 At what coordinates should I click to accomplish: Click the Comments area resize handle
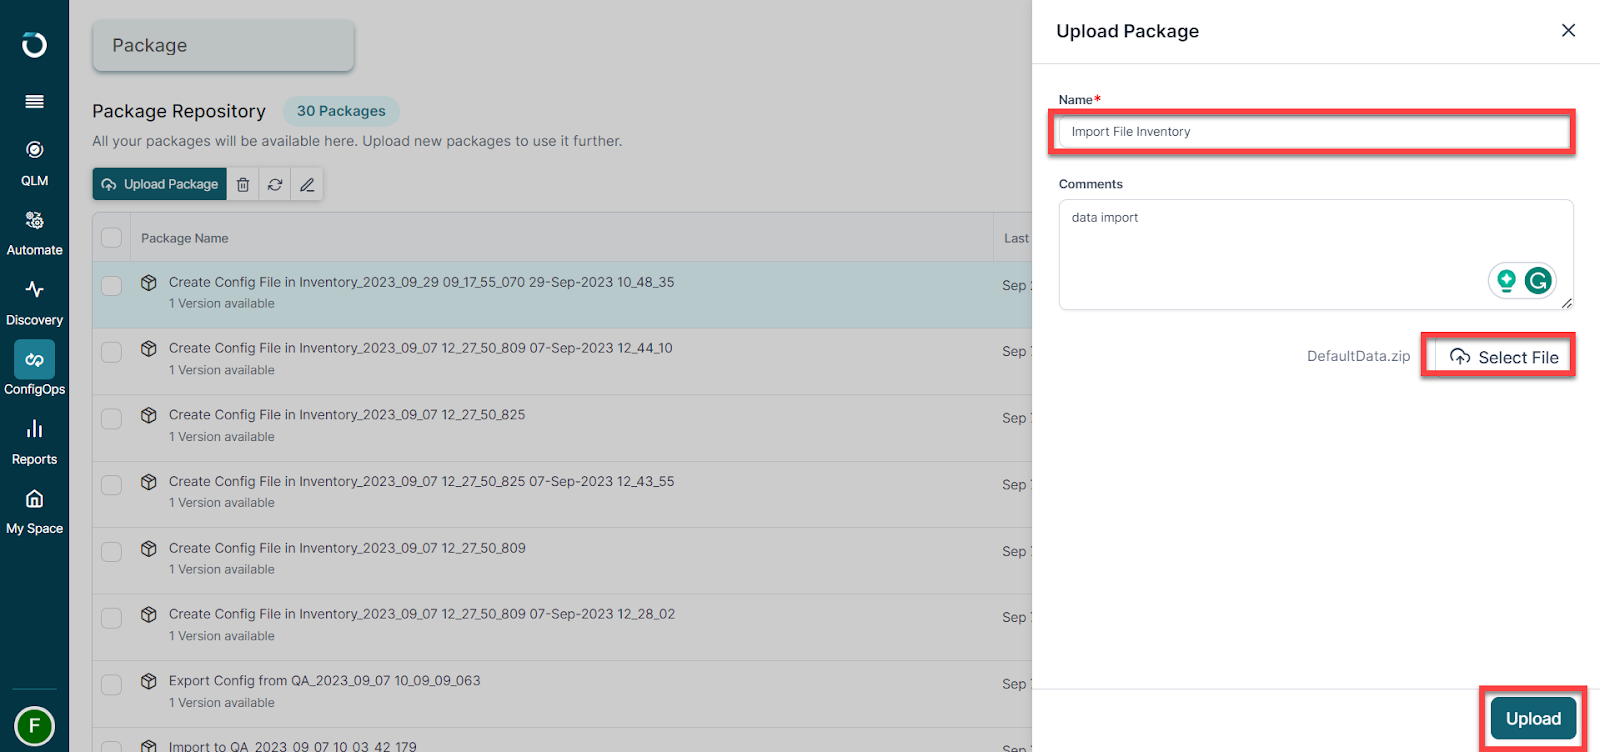(1566, 303)
